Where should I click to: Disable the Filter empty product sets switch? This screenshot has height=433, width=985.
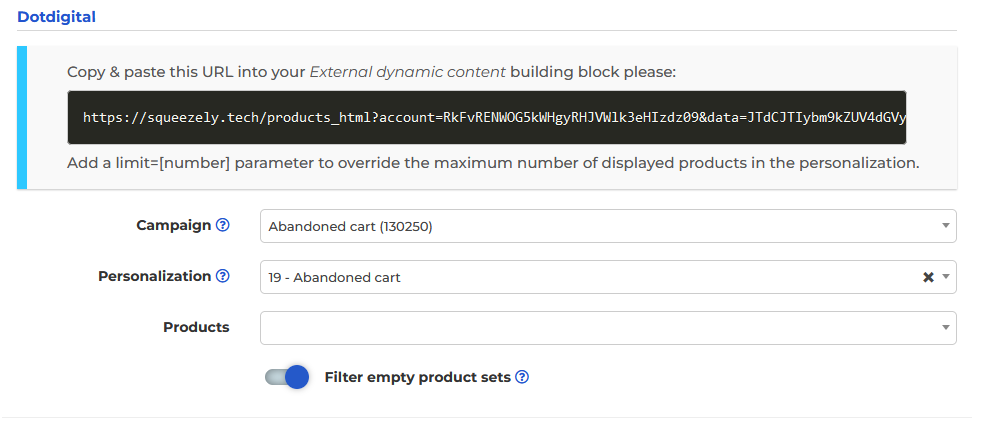pyautogui.click(x=287, y=377)
